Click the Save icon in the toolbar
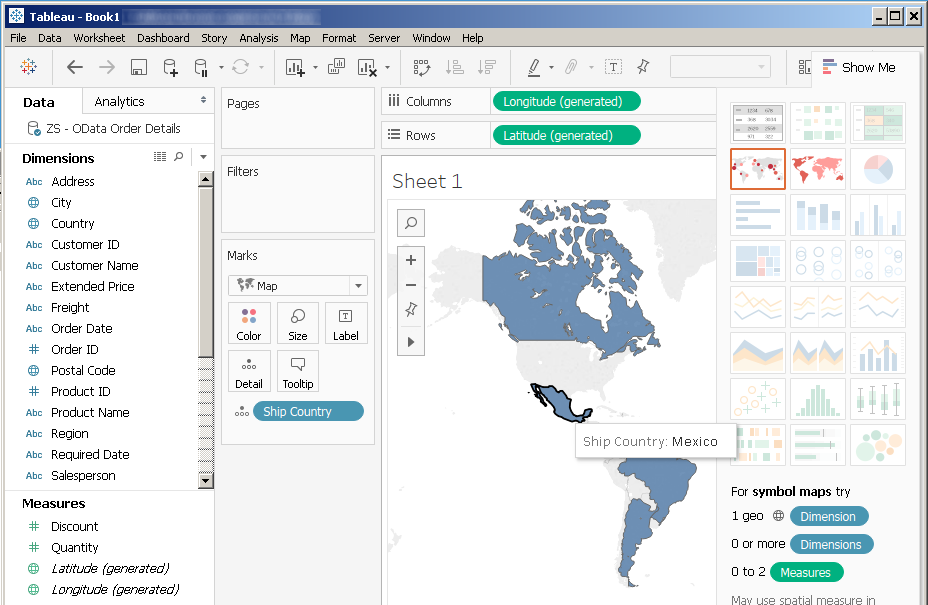Image resolution: width=928 pixels, height=605 pixels. 139,67
